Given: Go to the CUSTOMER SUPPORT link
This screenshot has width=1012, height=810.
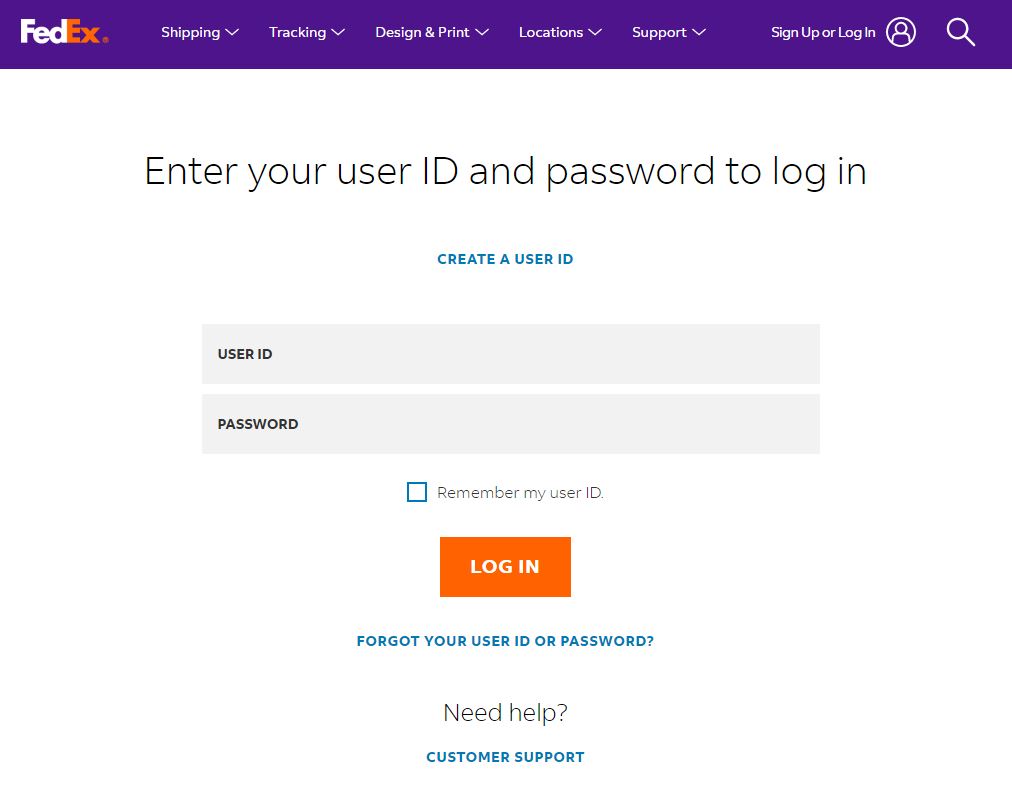Looking at the screenshot, I should [505, 757].
